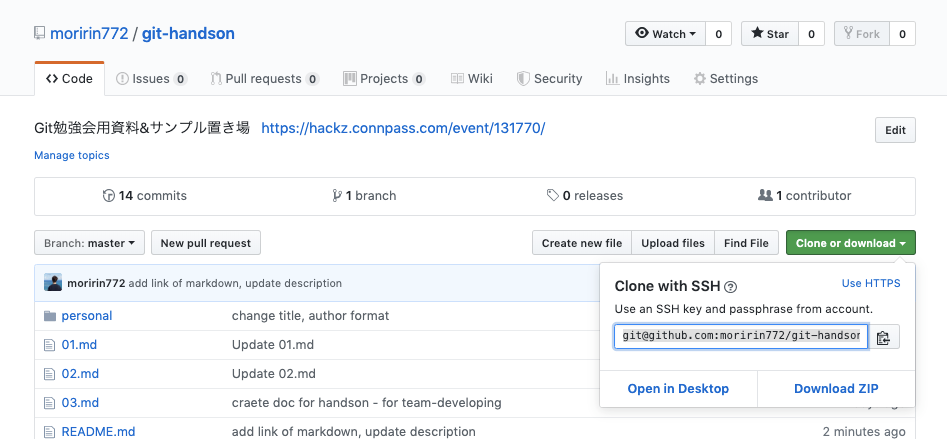The image size is (947, 439).
Task: Click the releases tag icon
Action: coord(552,196)
